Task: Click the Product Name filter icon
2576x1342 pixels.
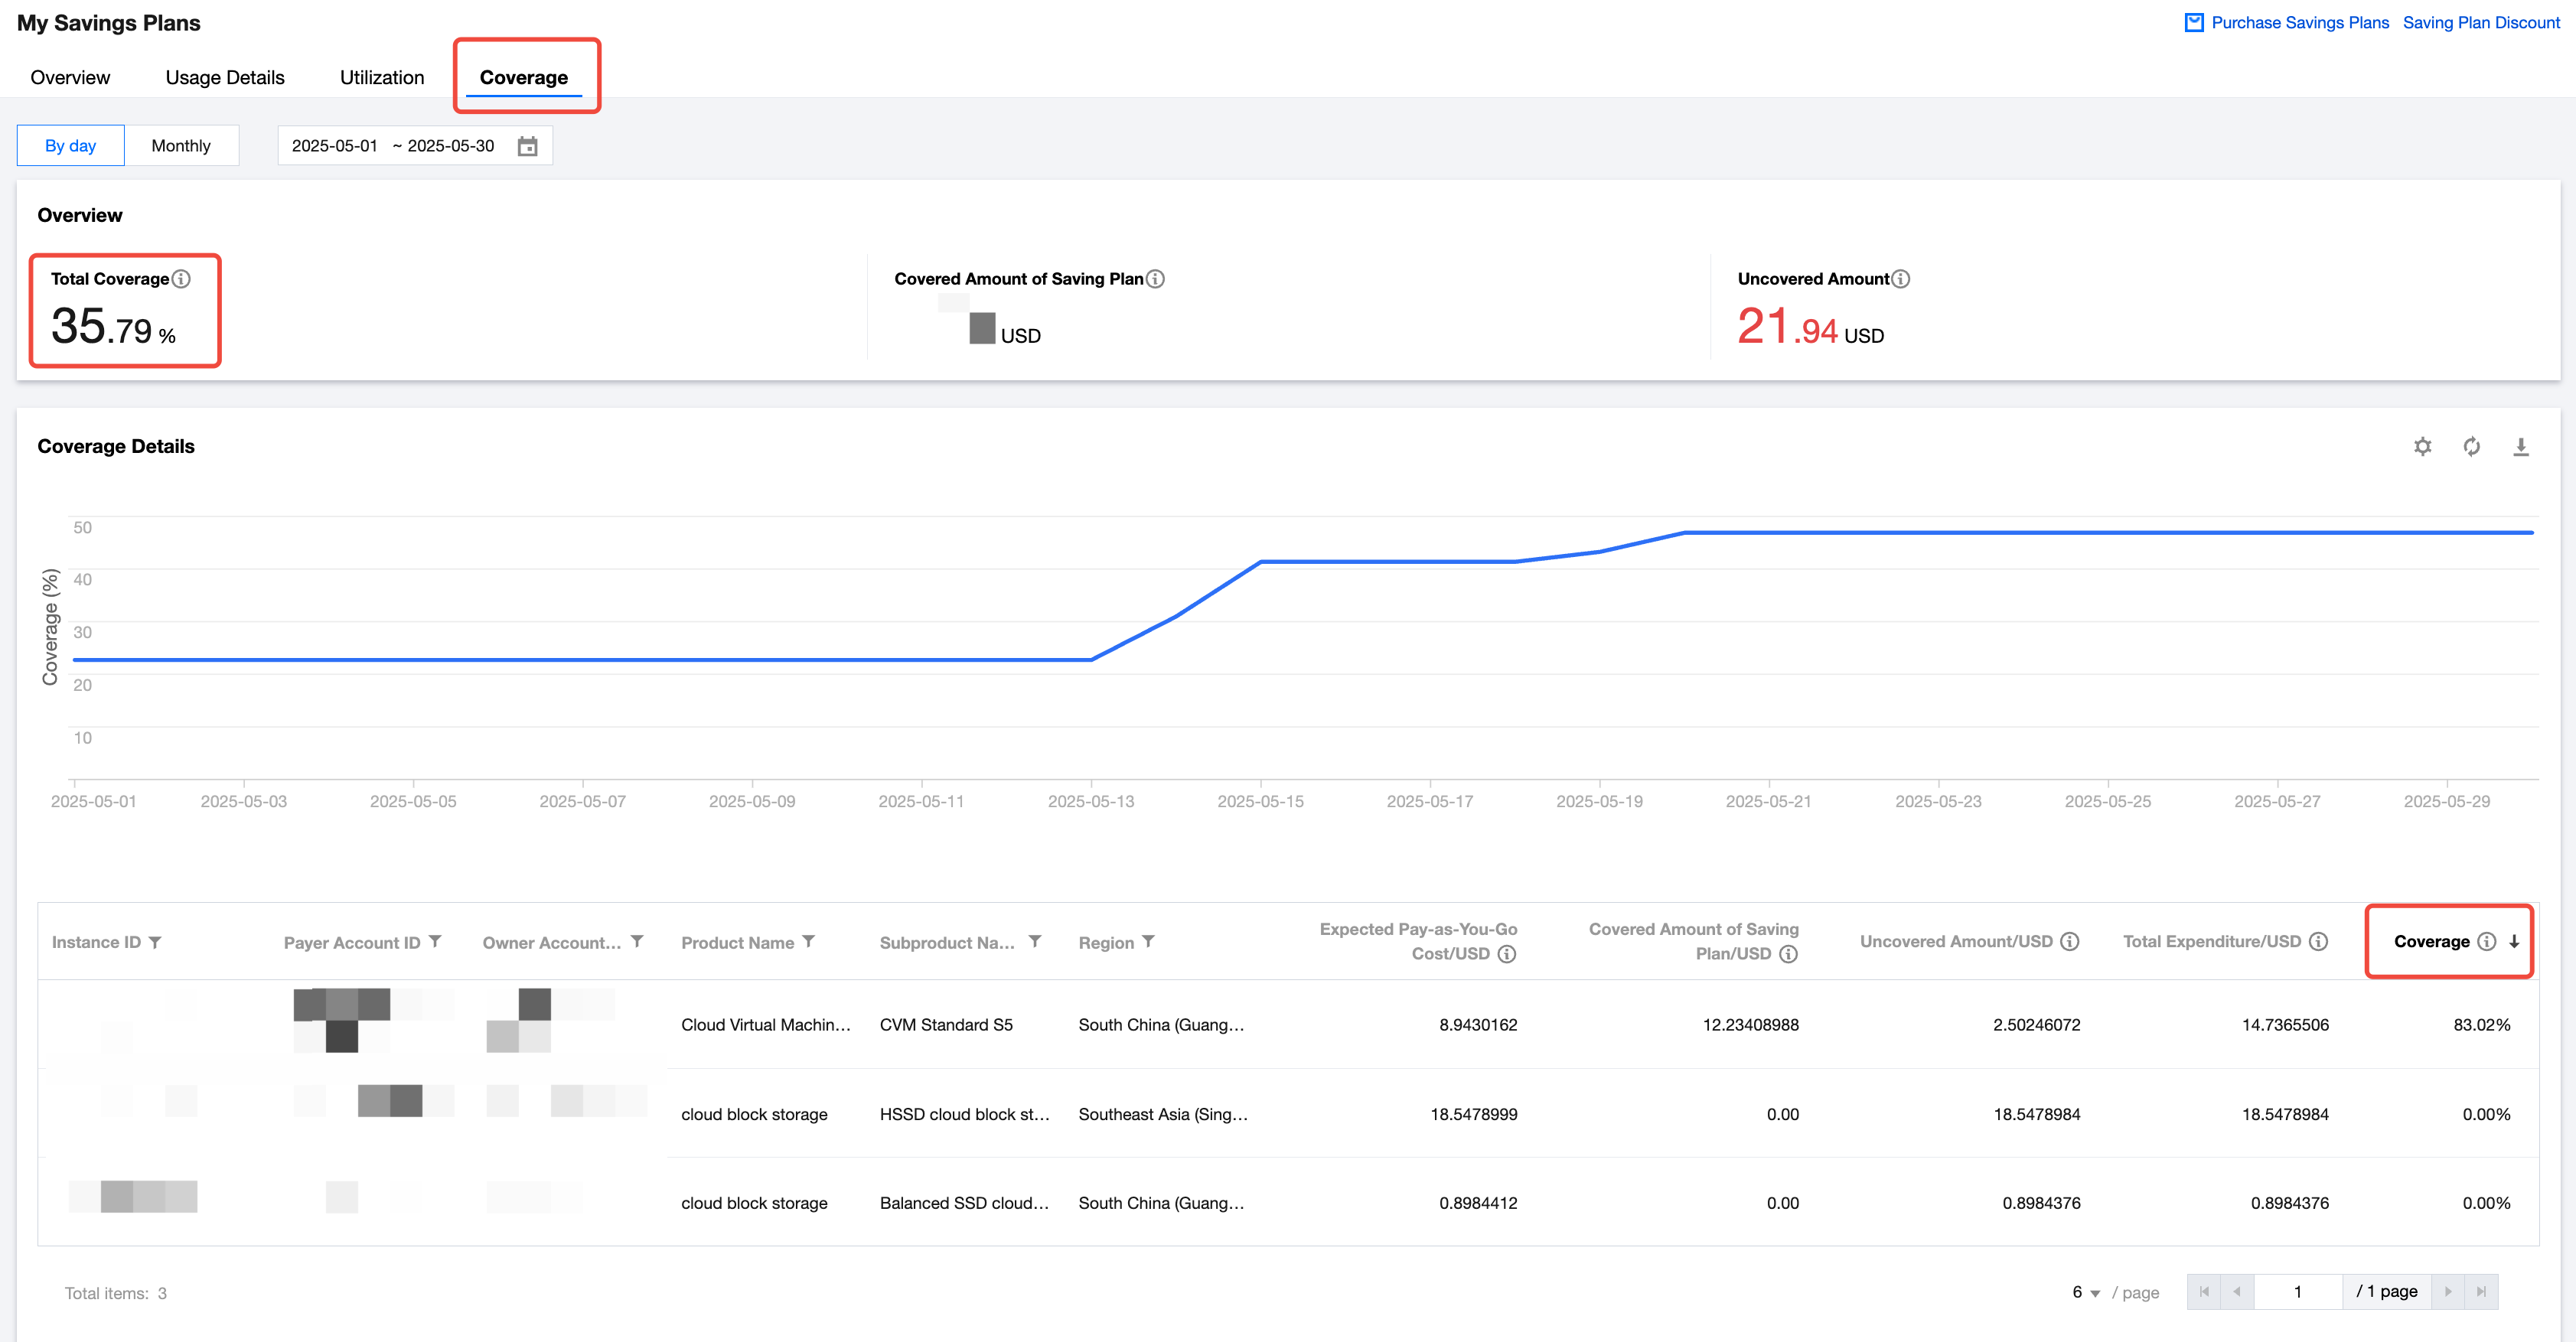Action: pos(809,942)
